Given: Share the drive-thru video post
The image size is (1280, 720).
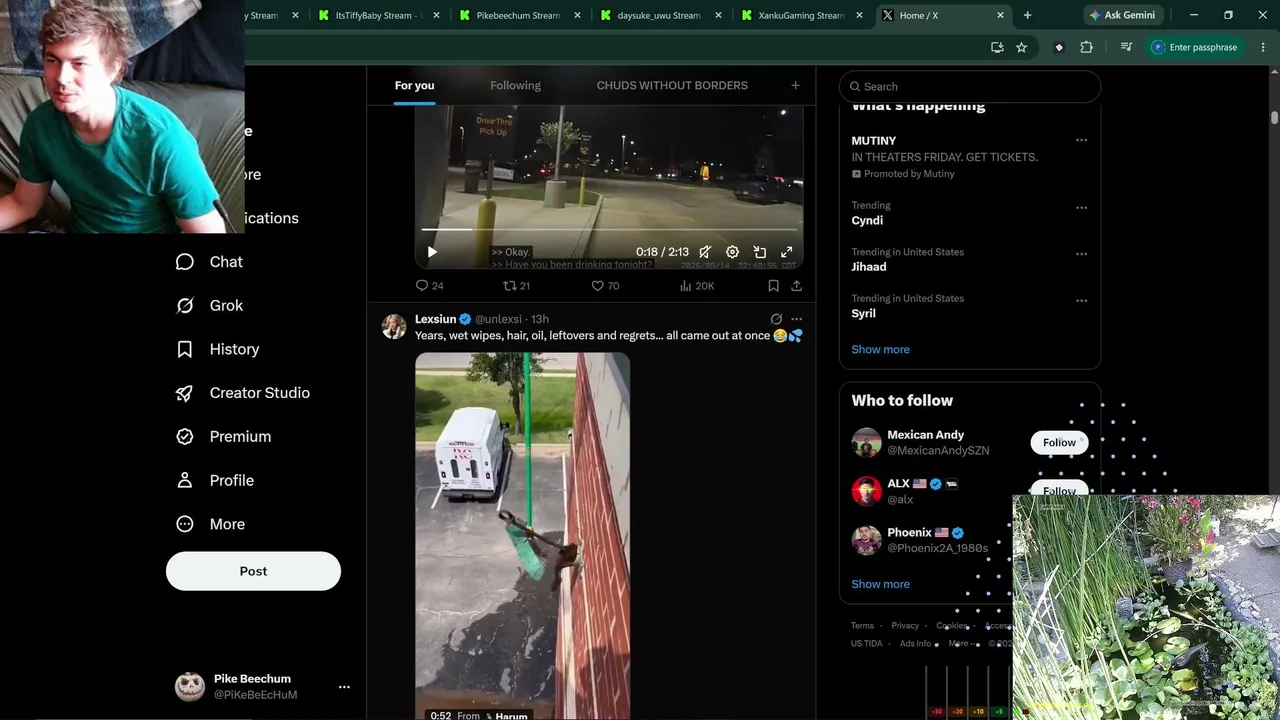Looking at the screenshot, I should pyautogui.click(x=796, y=286).
